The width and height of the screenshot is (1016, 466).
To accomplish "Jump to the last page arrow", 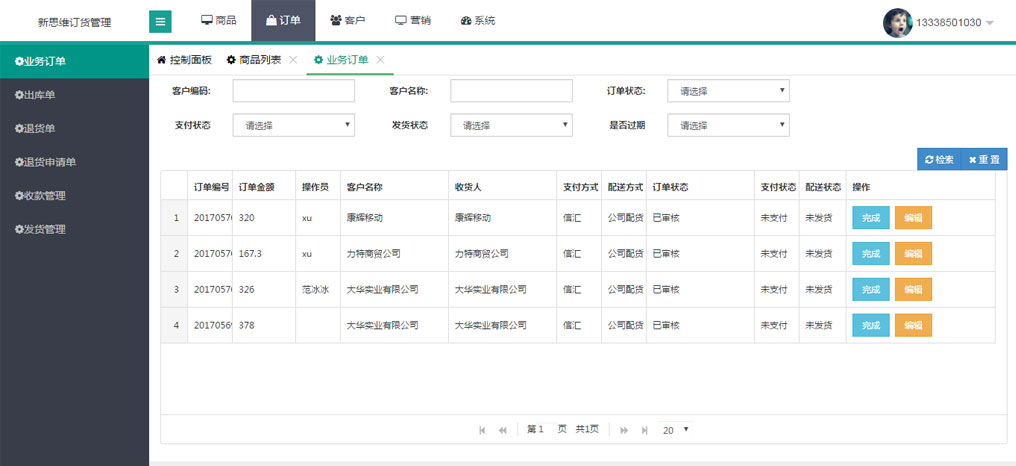I will [645, 430].
